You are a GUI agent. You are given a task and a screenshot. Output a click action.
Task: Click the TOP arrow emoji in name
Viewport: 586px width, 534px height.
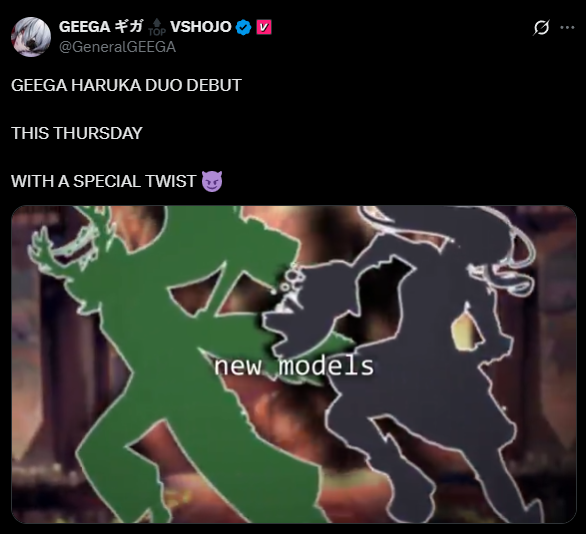[157, 28]
